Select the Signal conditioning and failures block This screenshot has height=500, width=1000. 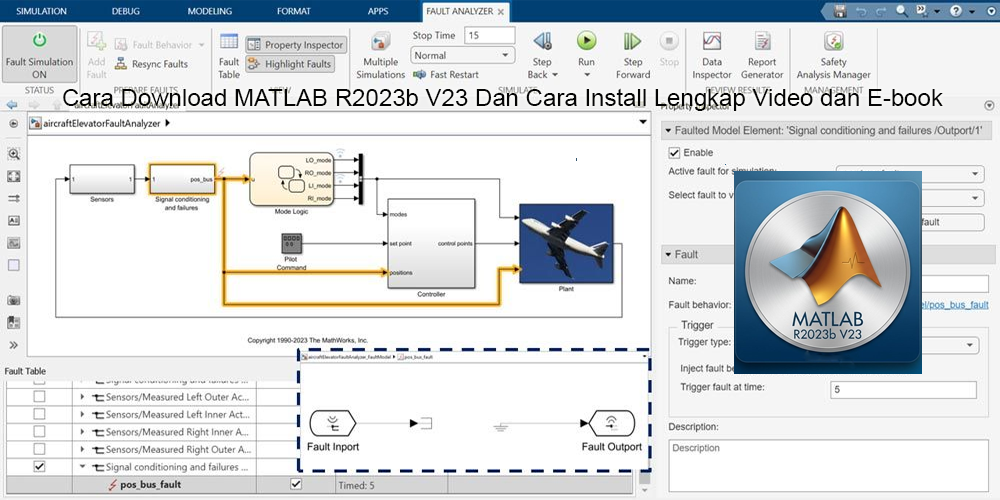pyautogui.click(x=182, y=179)
